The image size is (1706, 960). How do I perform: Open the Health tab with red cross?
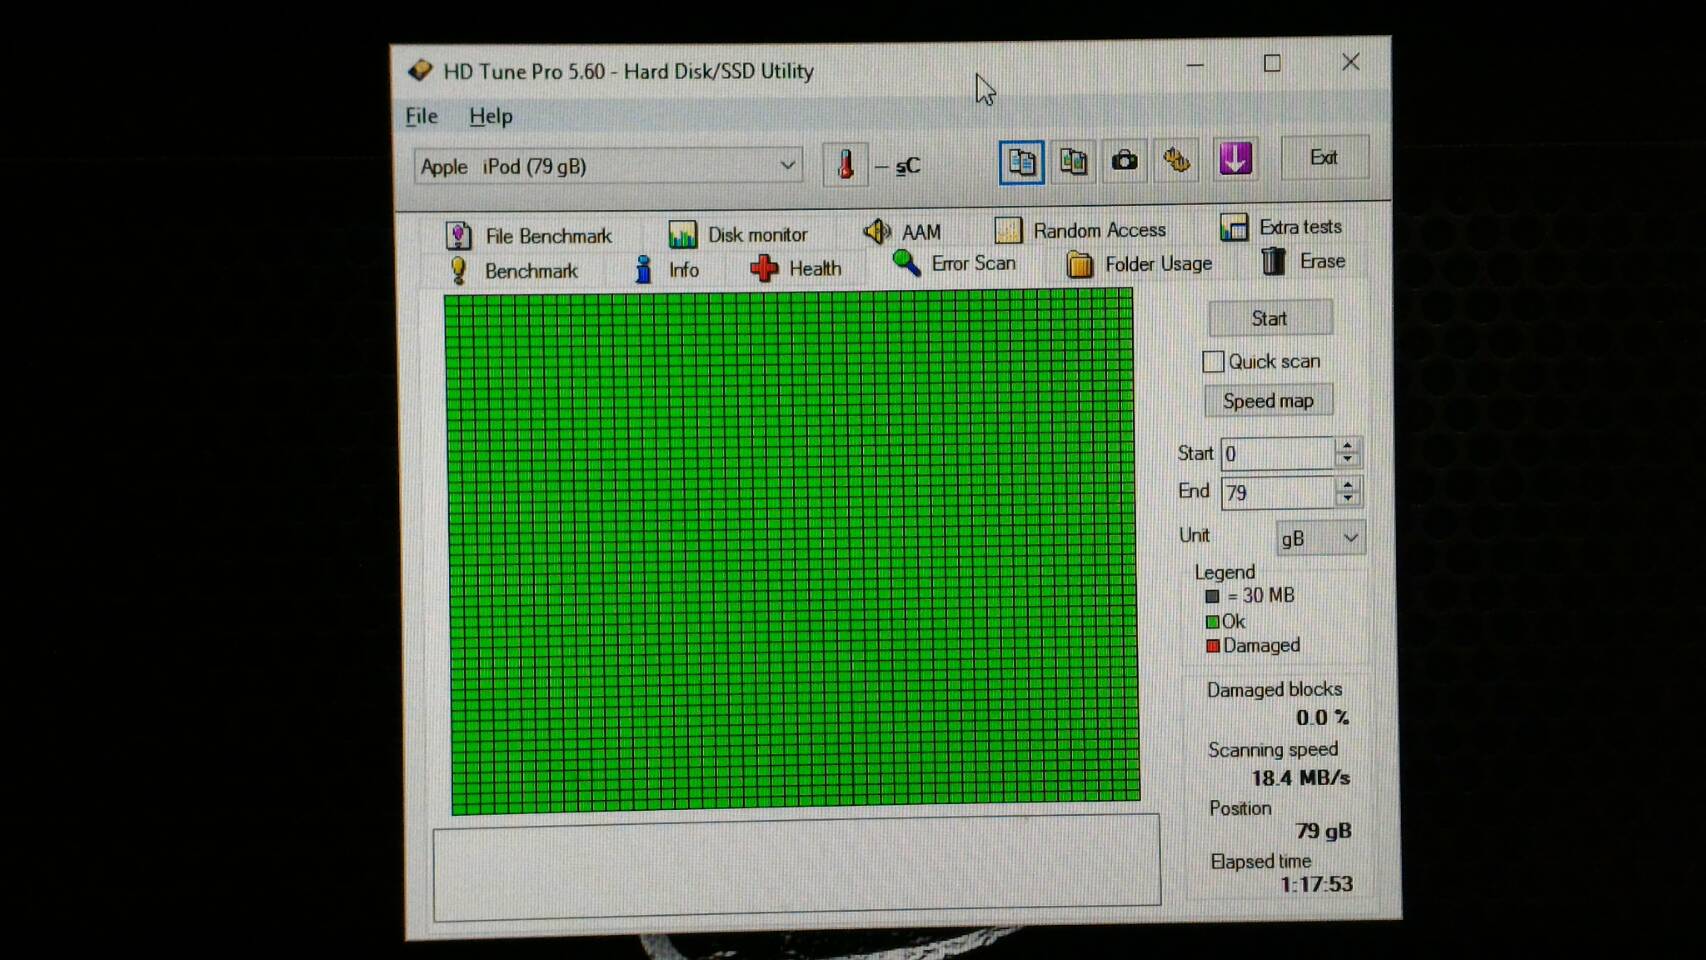tap(796, 269)
